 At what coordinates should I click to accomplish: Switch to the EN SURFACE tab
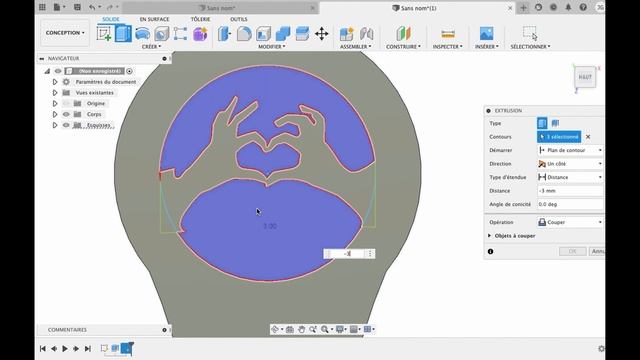(x=154, y=19)
